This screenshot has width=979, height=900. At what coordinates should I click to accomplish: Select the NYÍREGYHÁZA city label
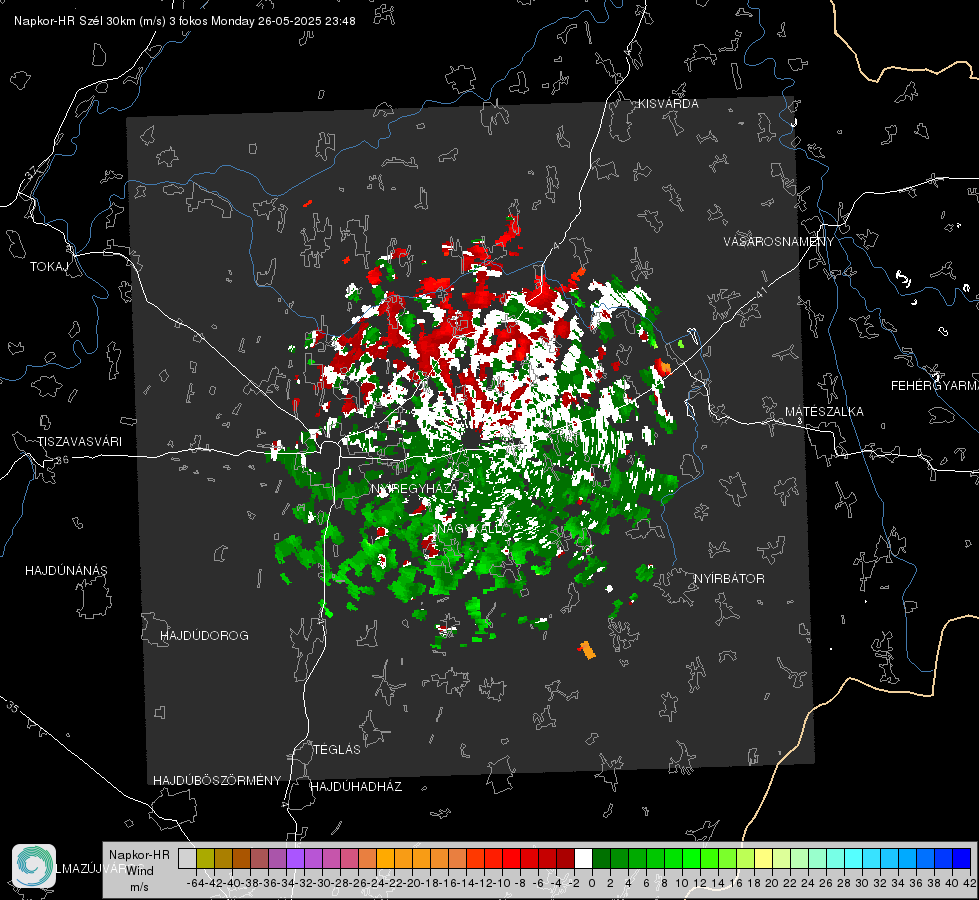click(415, 488)
